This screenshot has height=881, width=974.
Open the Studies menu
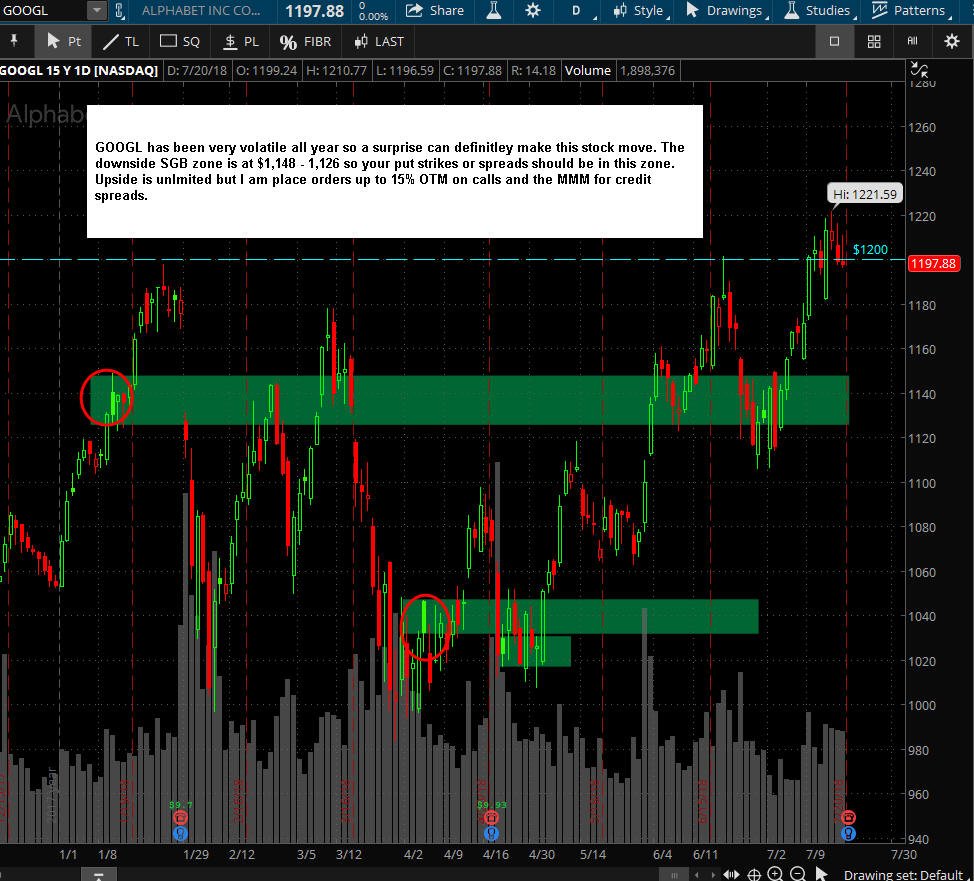(x=819, y=11)
